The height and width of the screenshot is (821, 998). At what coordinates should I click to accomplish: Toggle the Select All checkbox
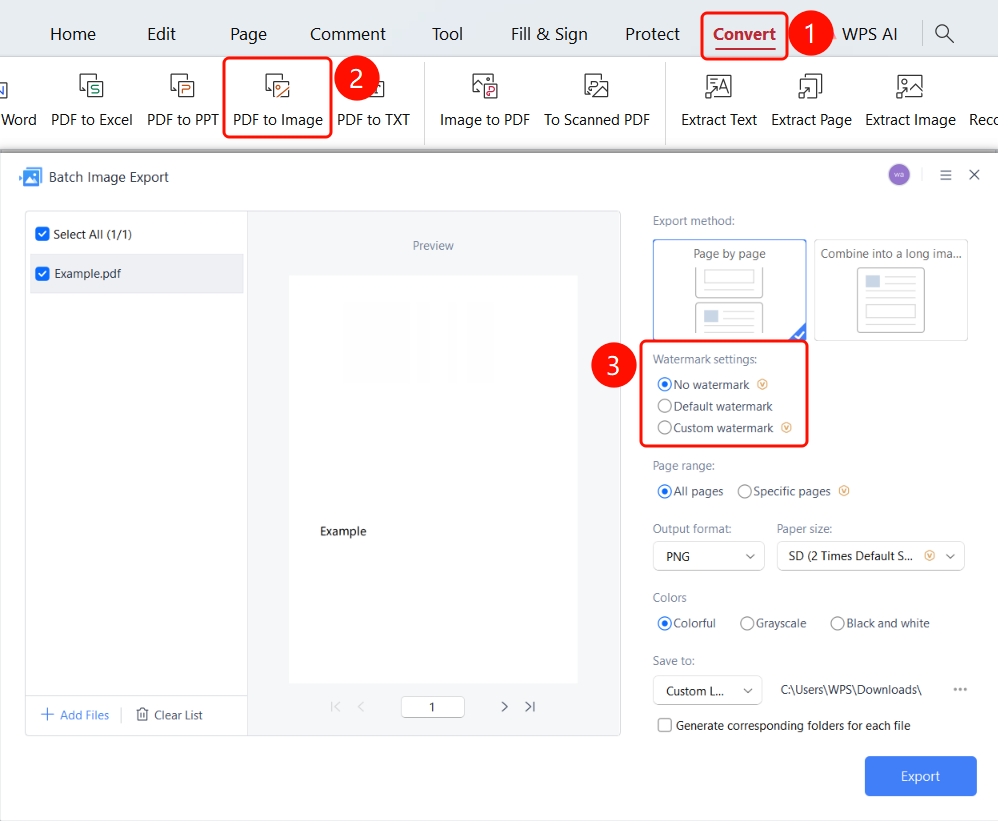(x=42, y=234)
